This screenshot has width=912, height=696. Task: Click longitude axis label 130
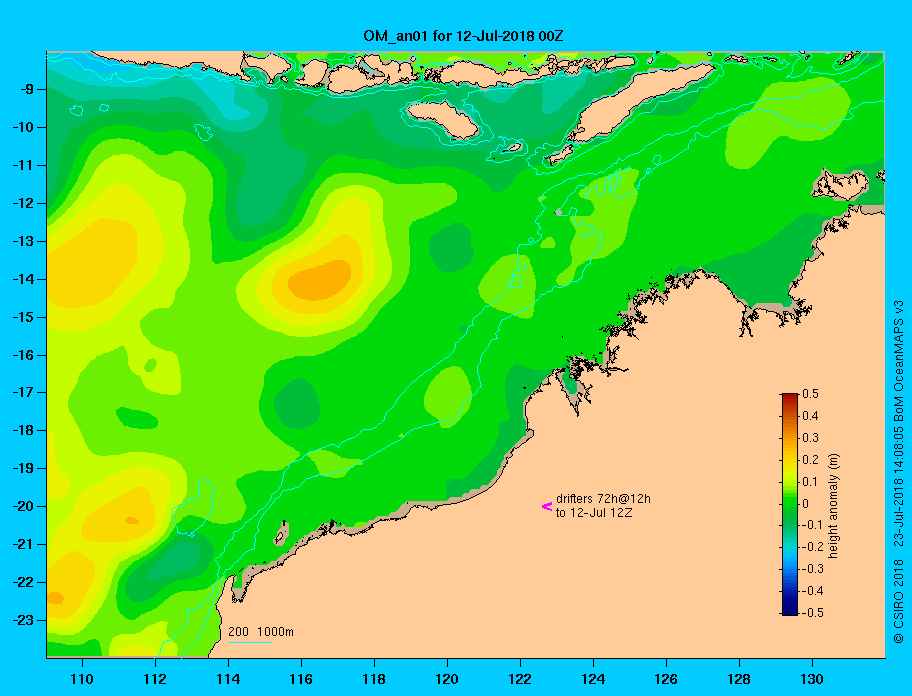[812, 679]
